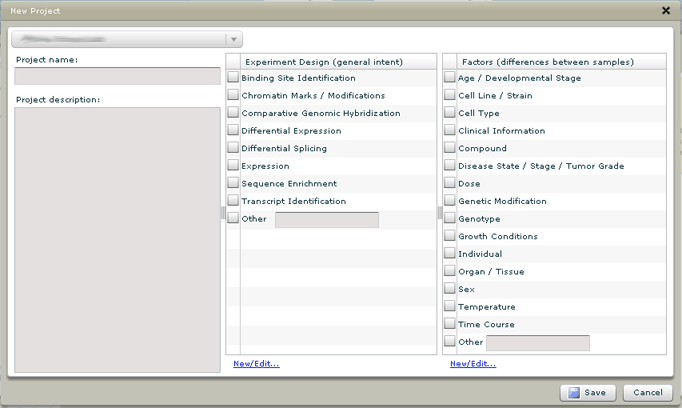This screenshot has height=408, width=682.
Task: Tick the Expression checkbox
Action: (233, 165)
